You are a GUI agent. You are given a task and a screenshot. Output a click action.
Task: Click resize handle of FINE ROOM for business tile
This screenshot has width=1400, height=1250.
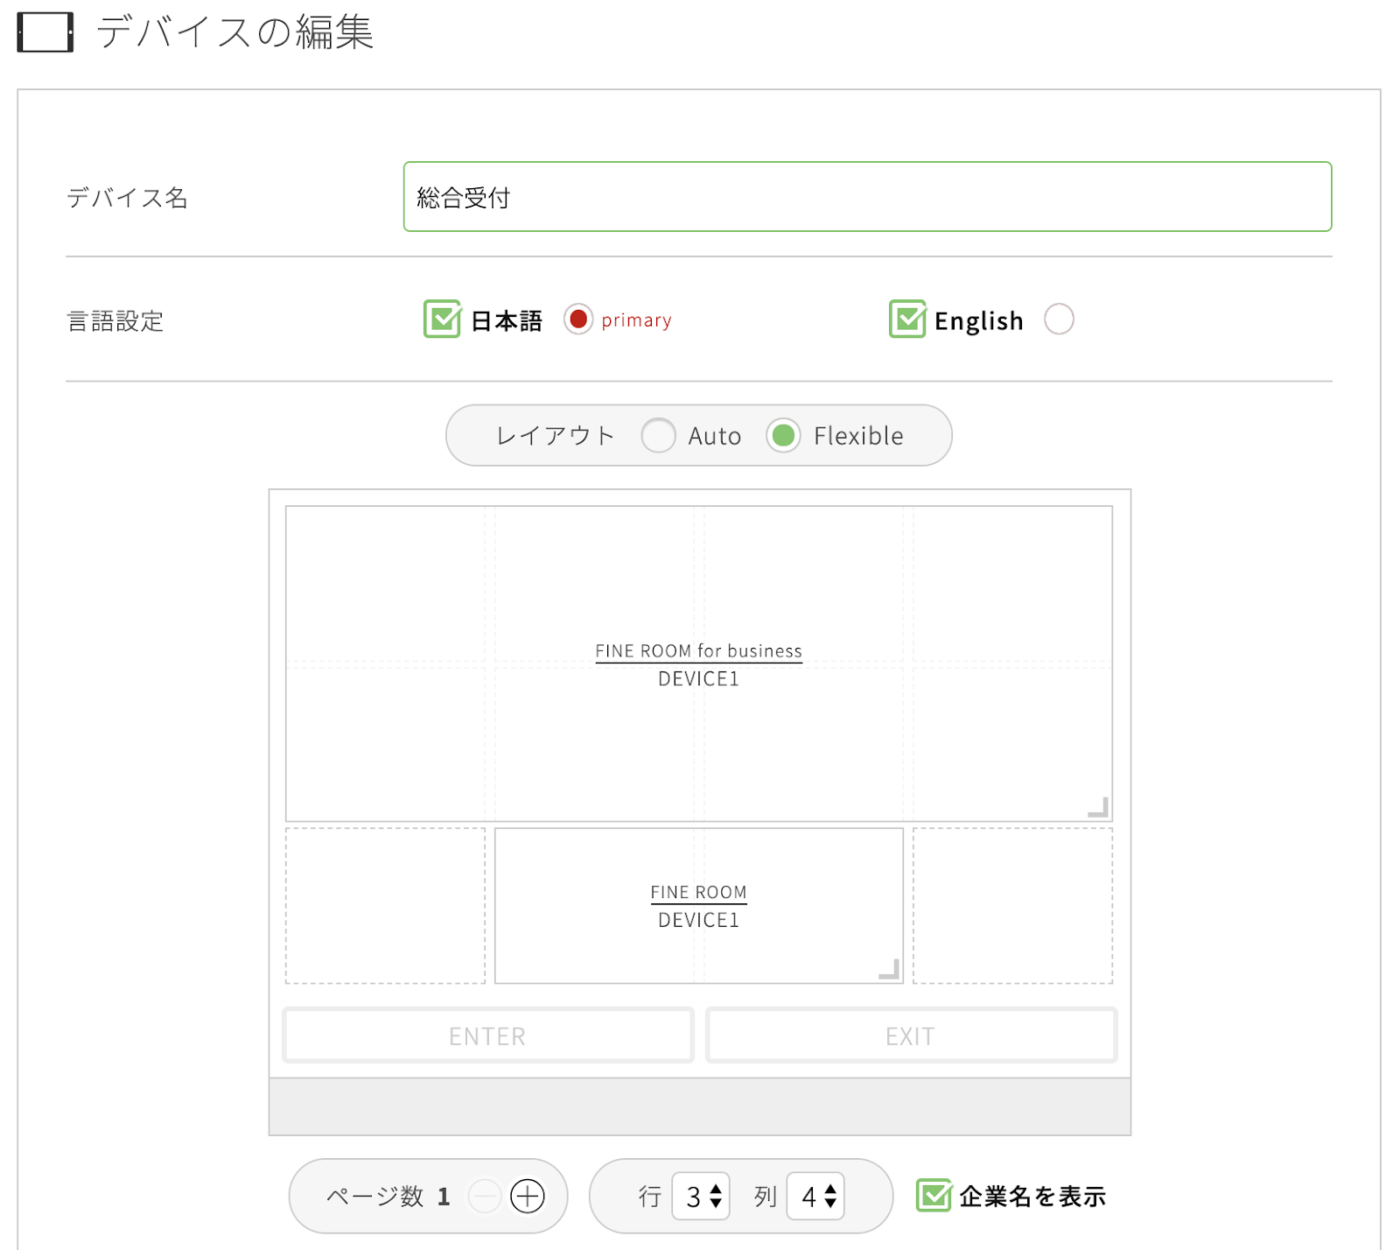click(x=1098, y=807)
